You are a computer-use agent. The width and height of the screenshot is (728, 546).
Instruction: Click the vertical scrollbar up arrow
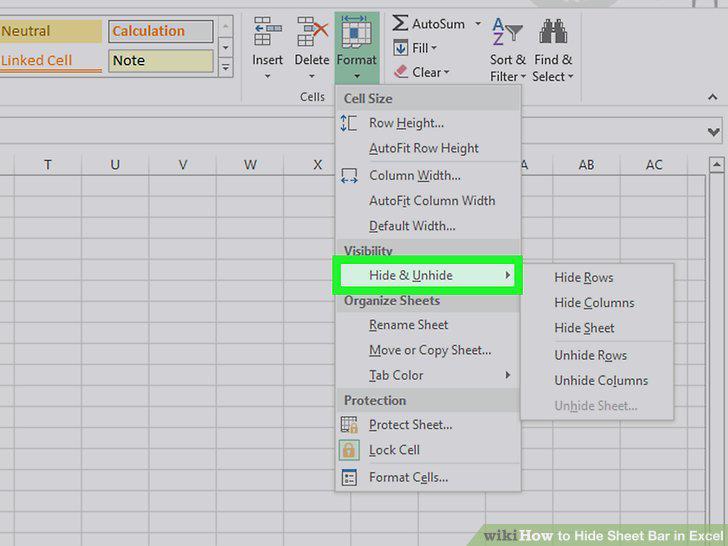[x=716, y=164]
